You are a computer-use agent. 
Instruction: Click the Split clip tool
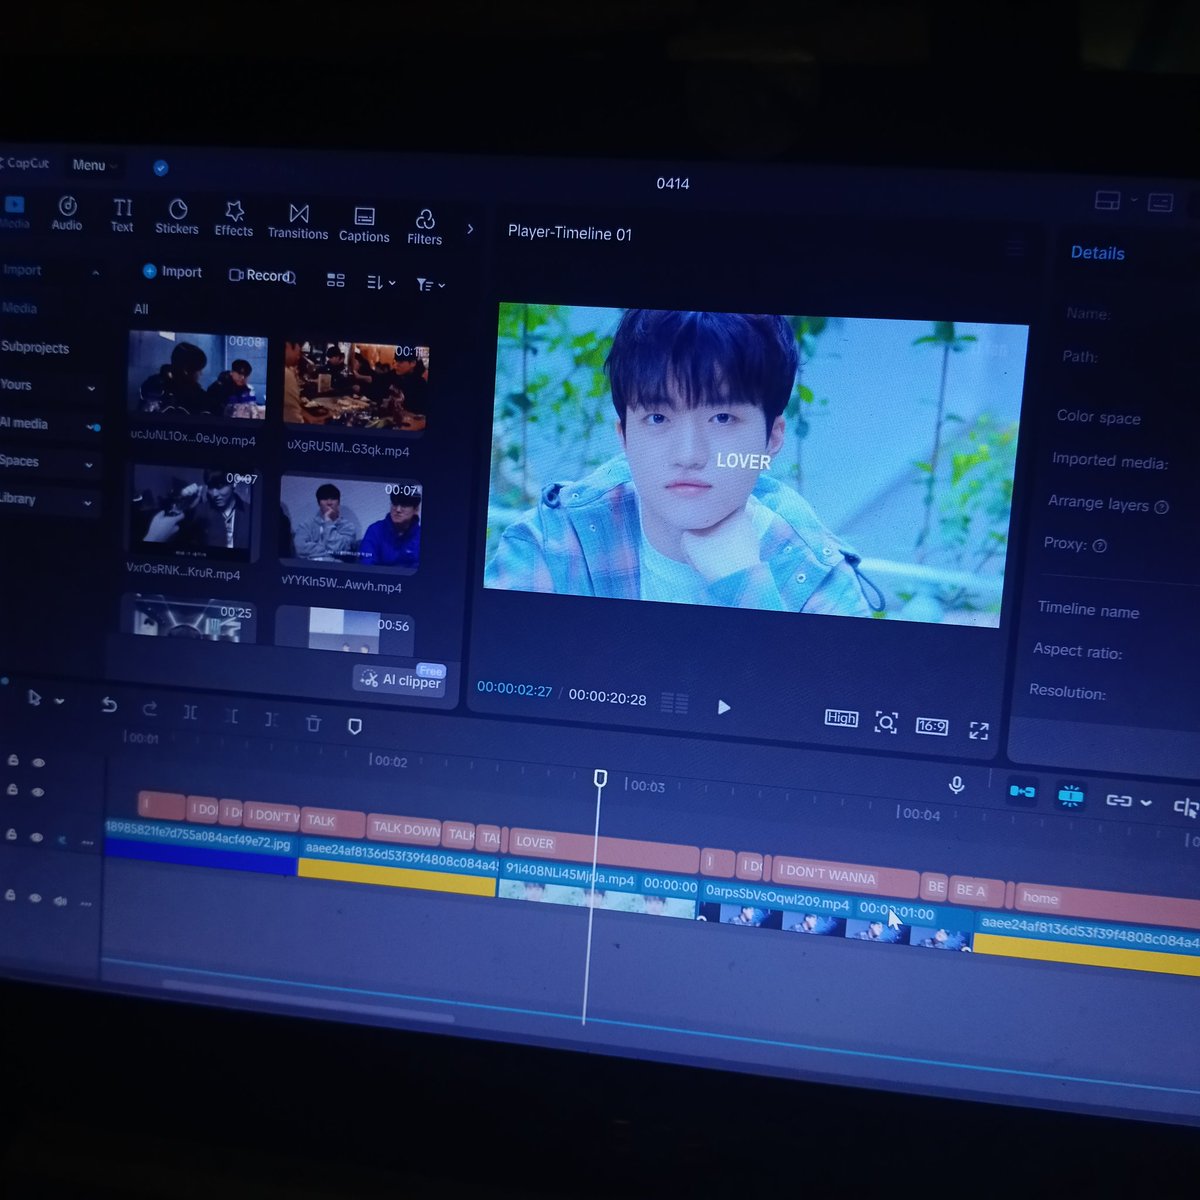click(x=190, y=712)
